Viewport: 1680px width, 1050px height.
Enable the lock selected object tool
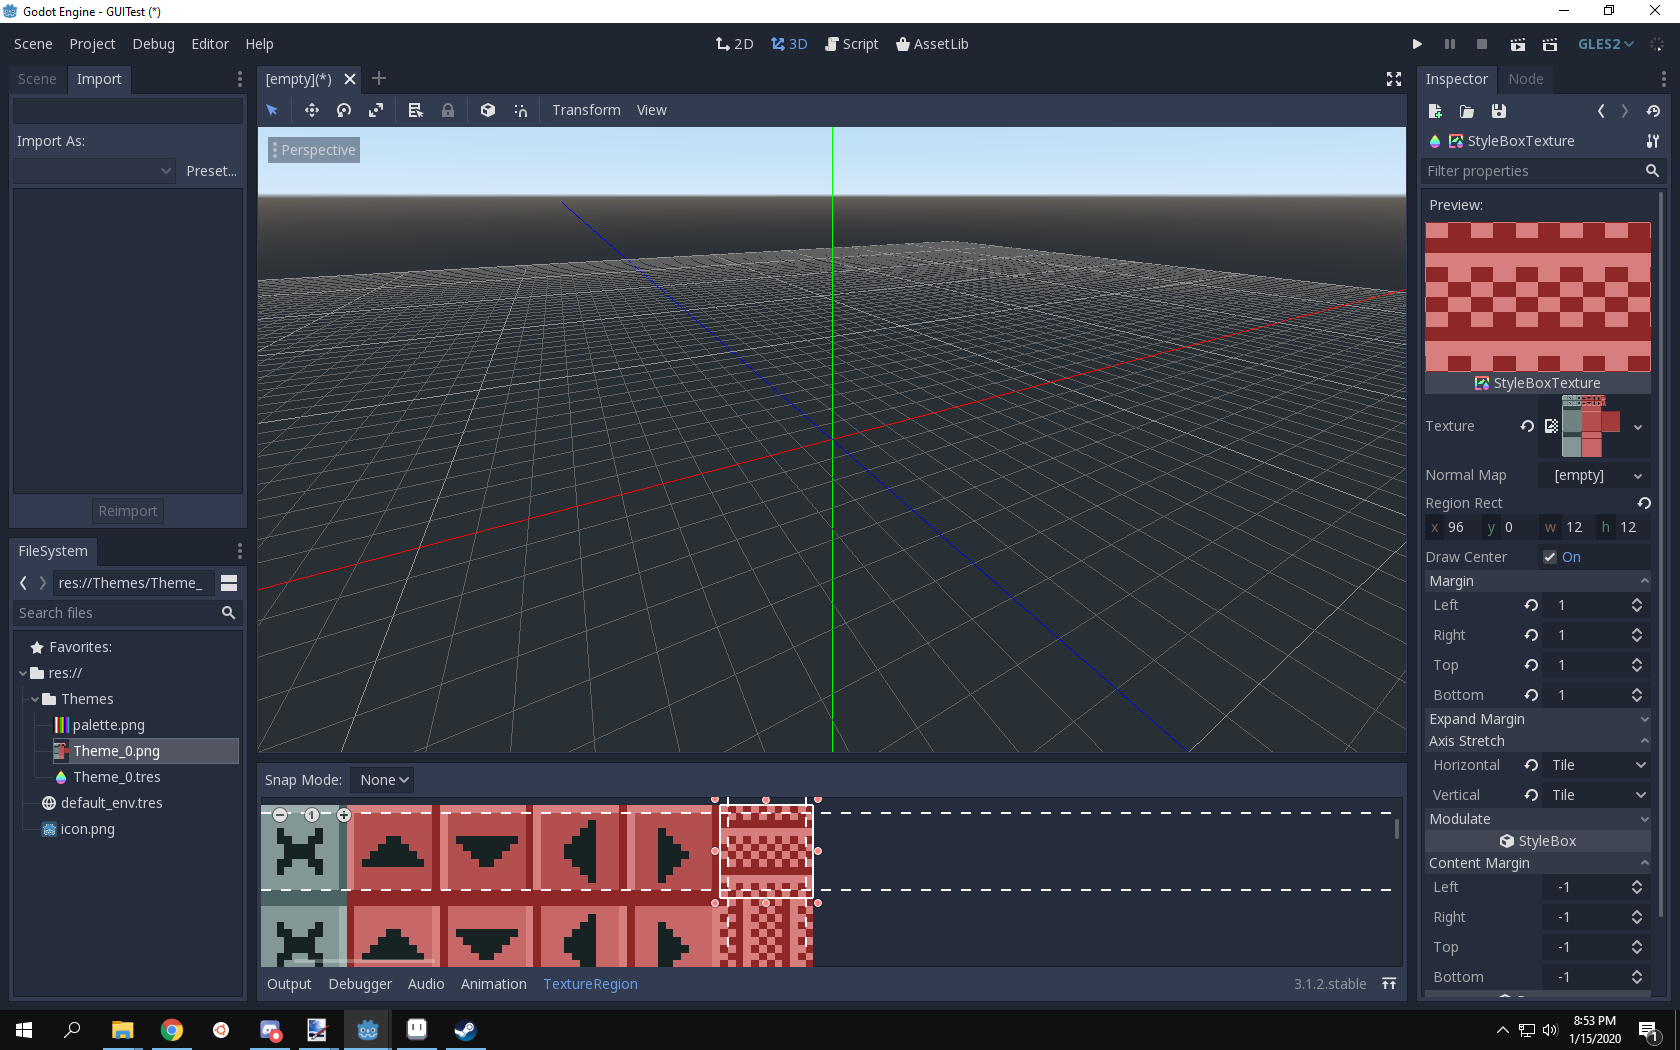(x=448, y=110)
